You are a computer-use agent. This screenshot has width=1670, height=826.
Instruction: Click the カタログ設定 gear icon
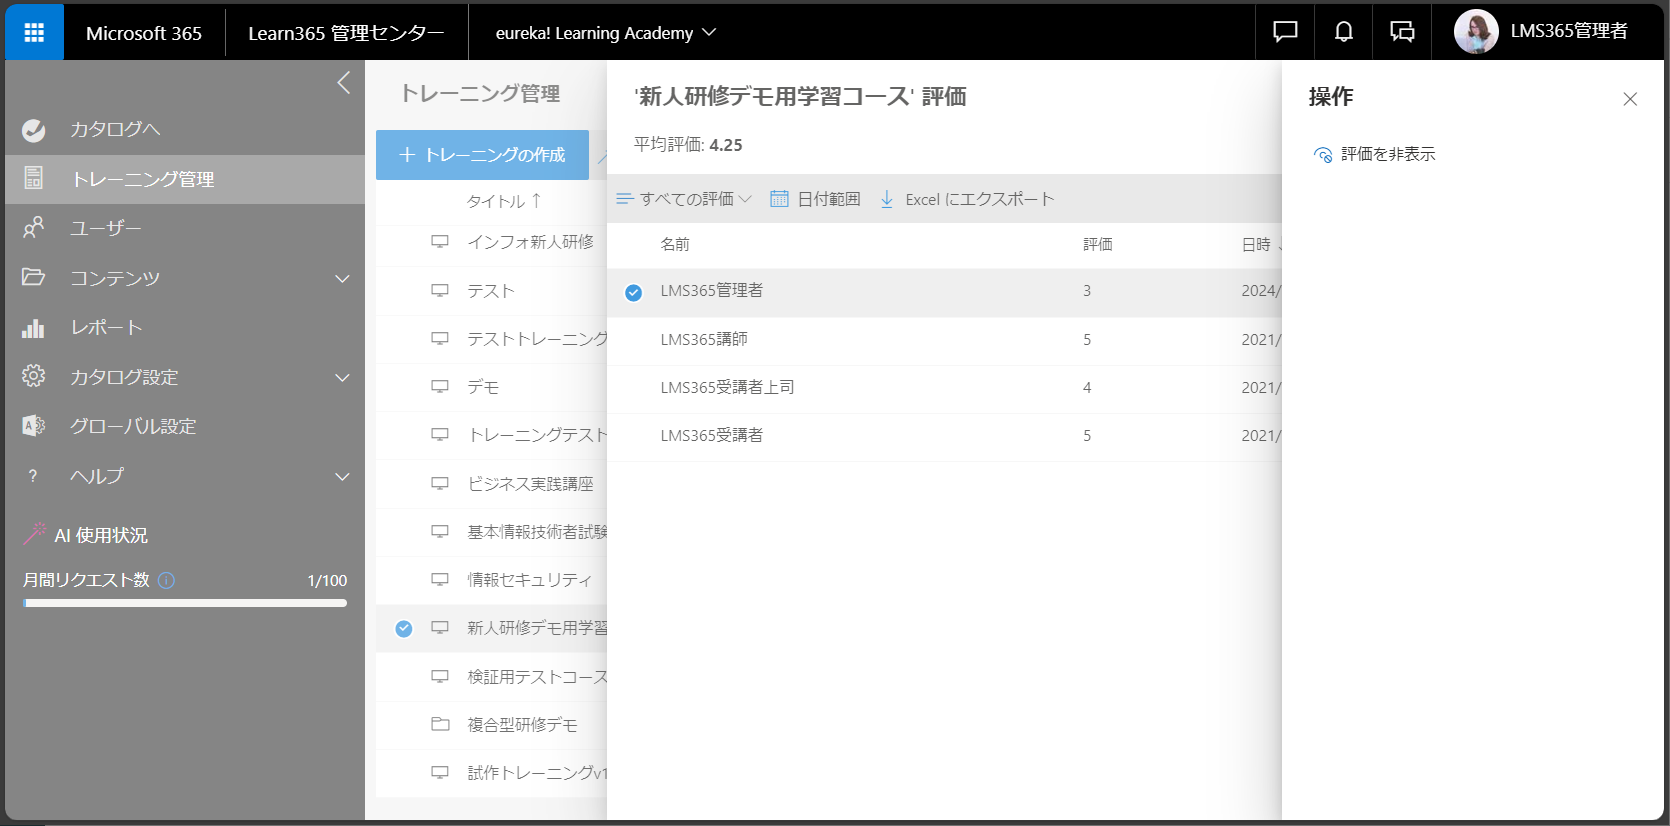tap(33, 376)
